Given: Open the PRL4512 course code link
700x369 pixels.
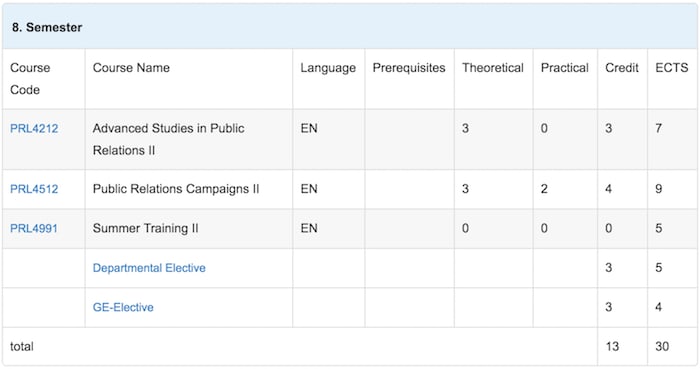Looking at the screenshot, I should click(34, 189).
